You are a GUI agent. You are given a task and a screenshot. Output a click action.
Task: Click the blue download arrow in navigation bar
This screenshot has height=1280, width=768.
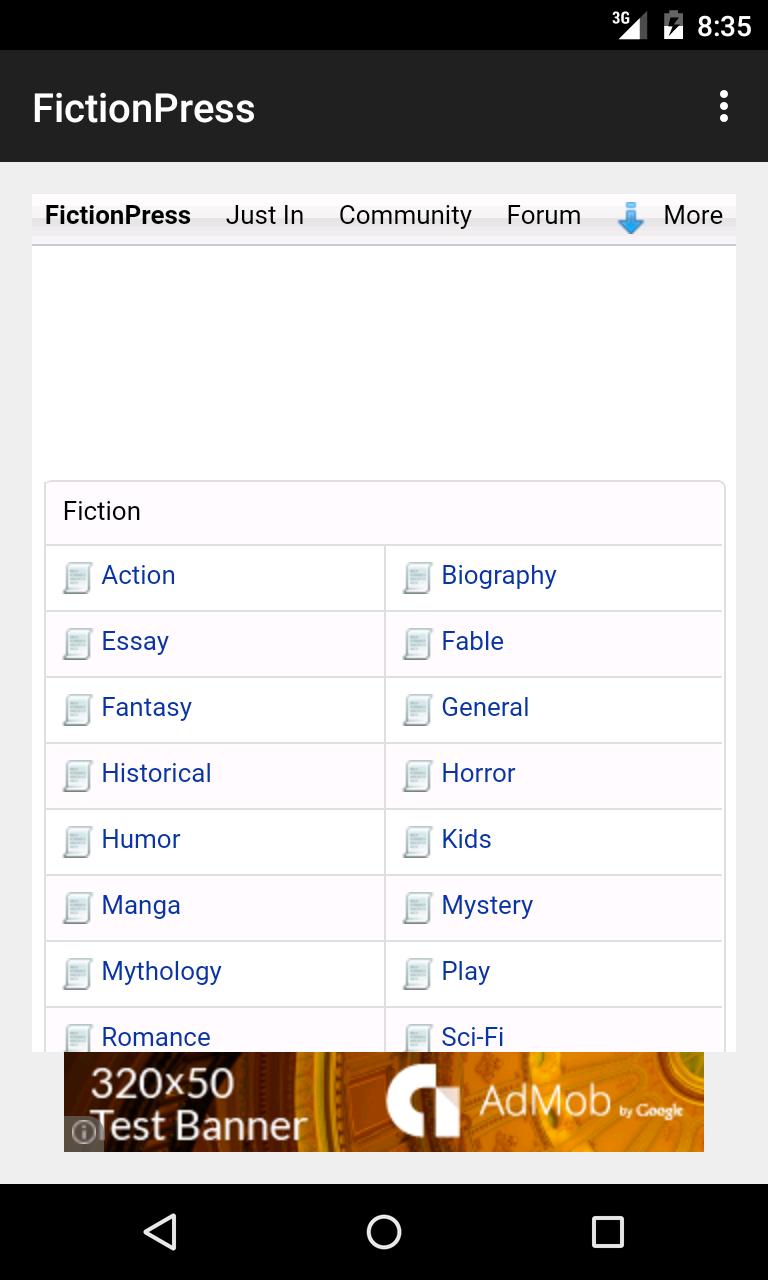(x=630, y=216)
